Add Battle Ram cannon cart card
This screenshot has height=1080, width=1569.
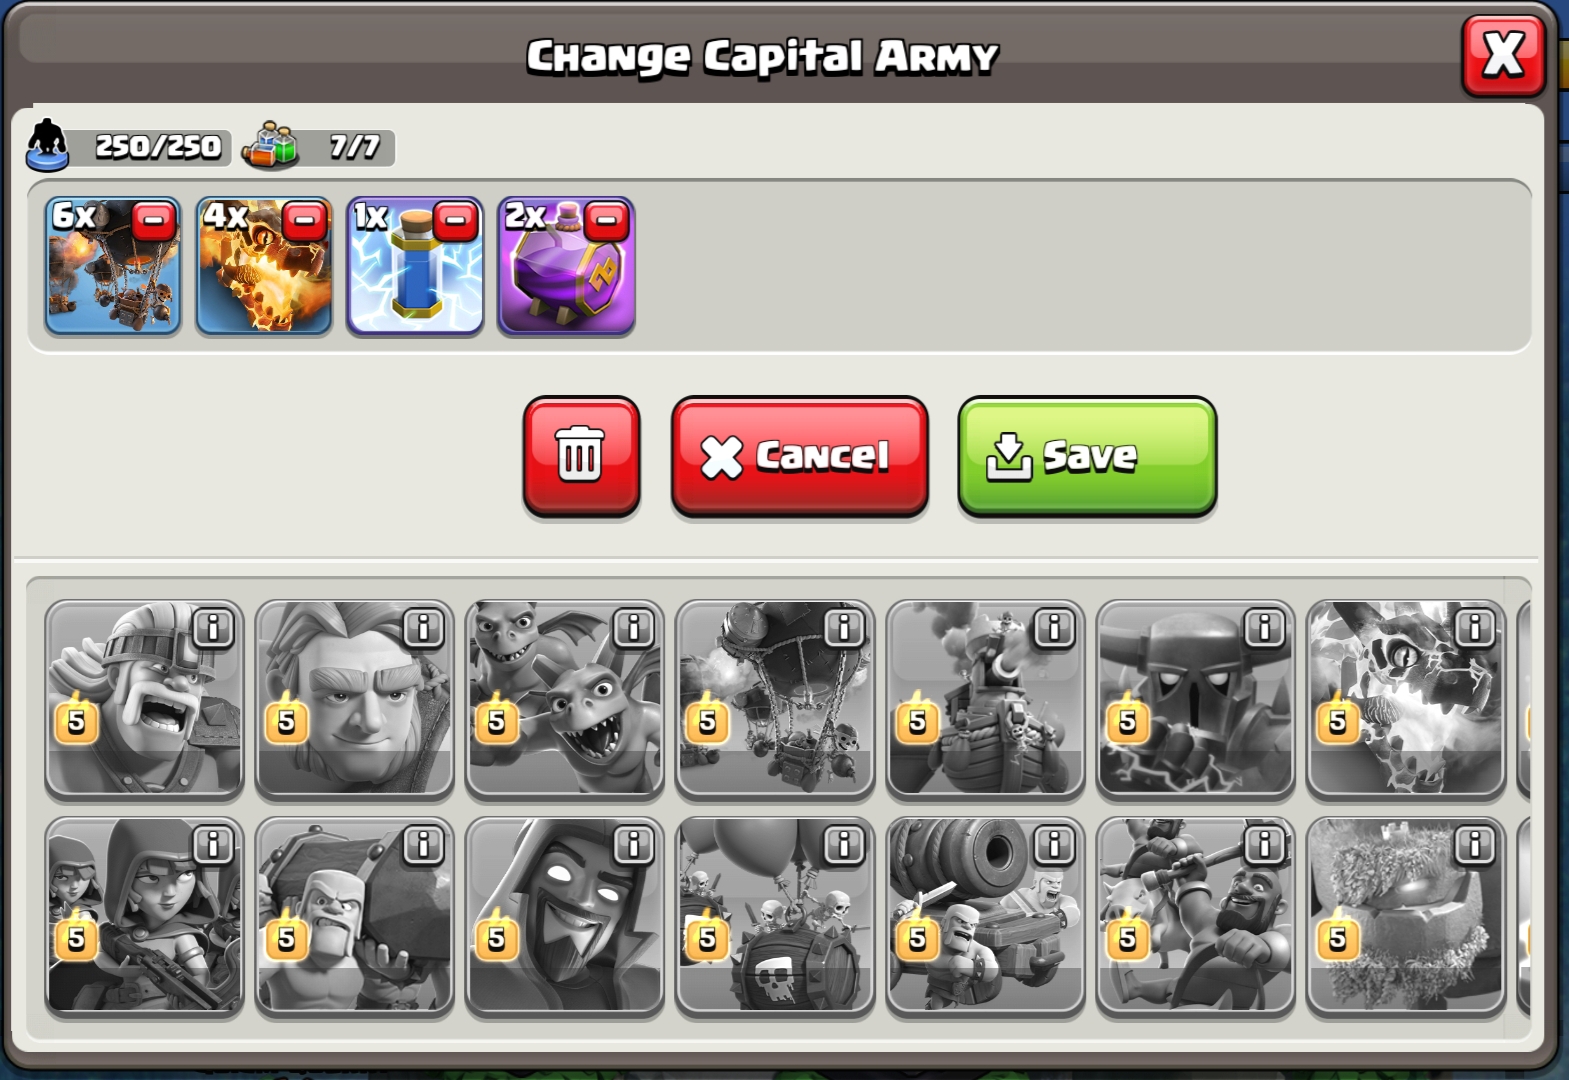pyautogui.click(x=985, y=917)
